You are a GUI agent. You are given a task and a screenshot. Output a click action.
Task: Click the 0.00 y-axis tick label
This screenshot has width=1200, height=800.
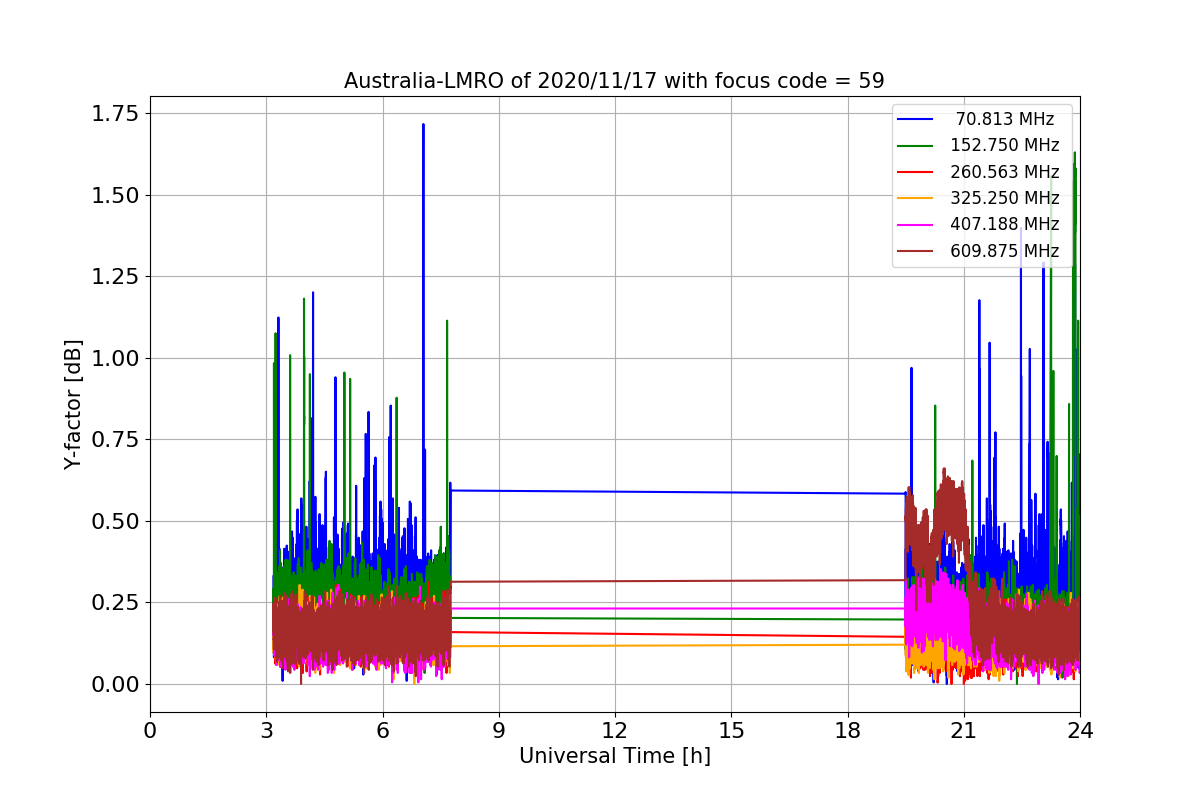(114, 684)
